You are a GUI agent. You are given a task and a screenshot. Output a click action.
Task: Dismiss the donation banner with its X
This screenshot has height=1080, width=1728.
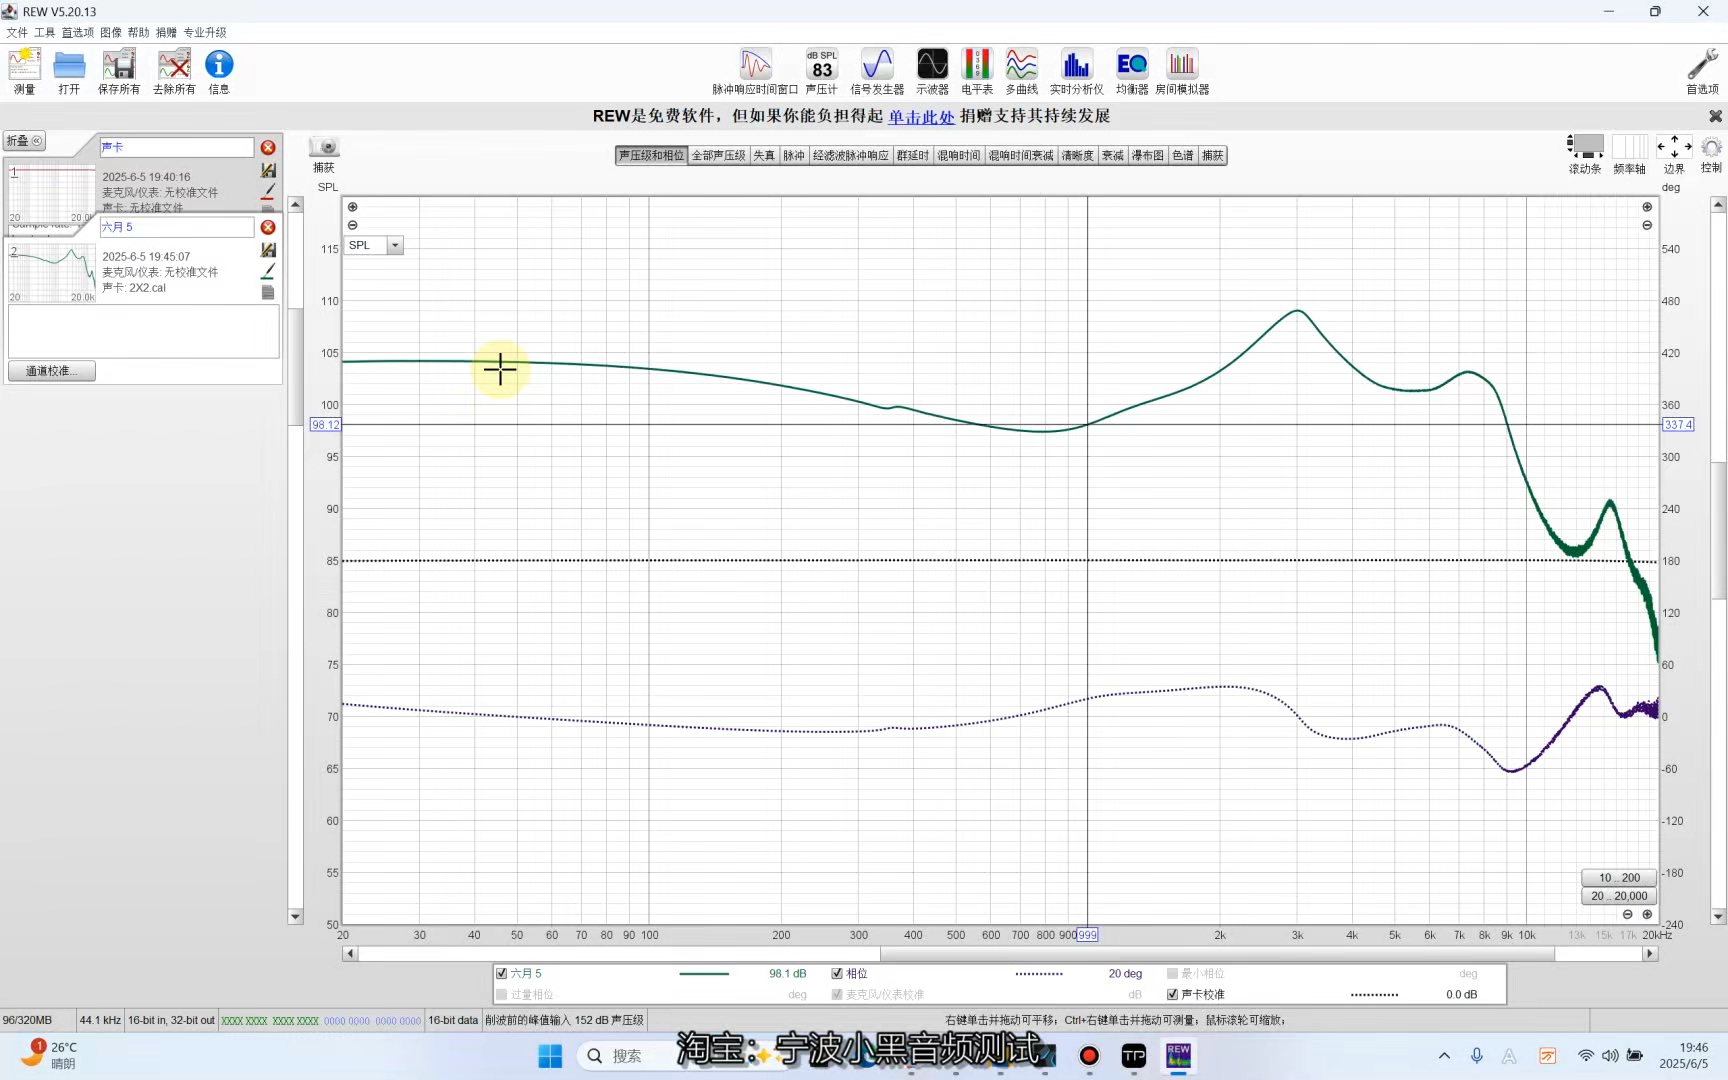tap(1715, 116)
